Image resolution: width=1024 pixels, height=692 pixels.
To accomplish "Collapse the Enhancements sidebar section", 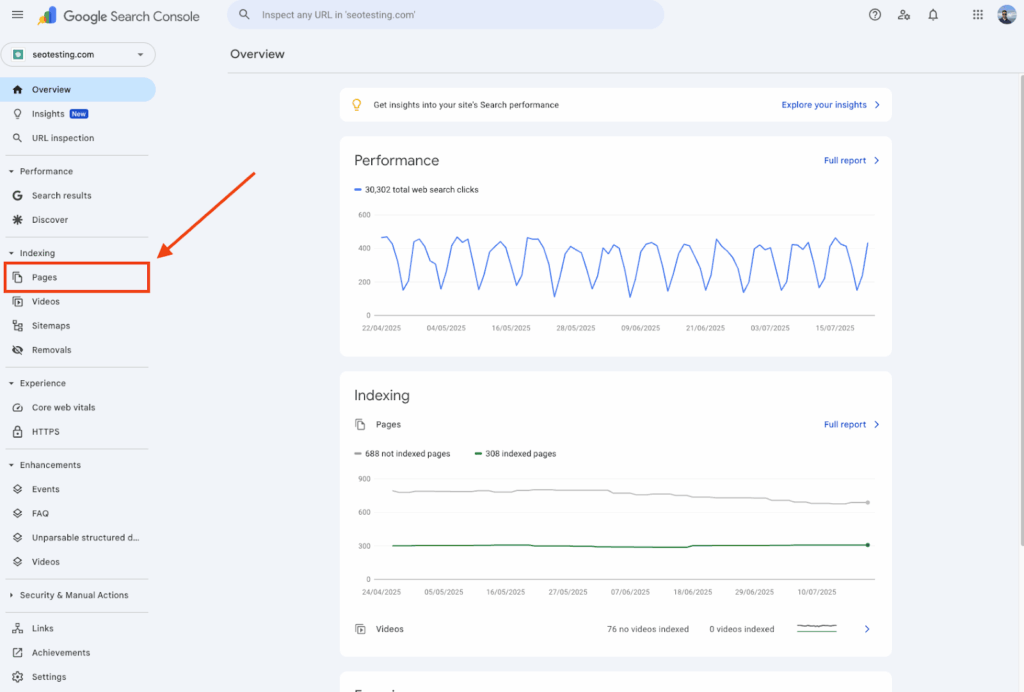I will pos(11,465).
